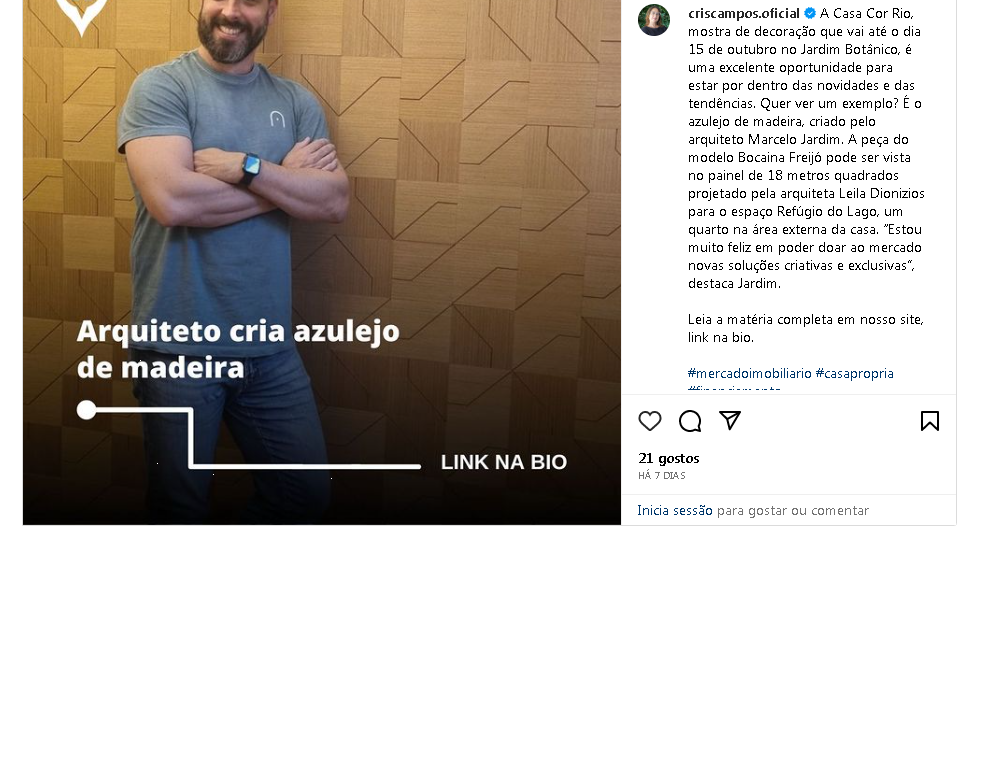Open comments via the speech bubble icon
Image resolution: width=1000 pixels, height=761 pixels.
click(690, 421)
